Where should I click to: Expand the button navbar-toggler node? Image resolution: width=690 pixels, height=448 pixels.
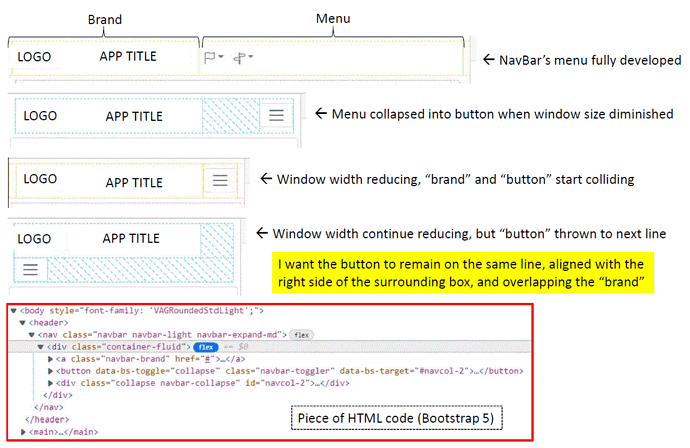[x=50, y=371]
